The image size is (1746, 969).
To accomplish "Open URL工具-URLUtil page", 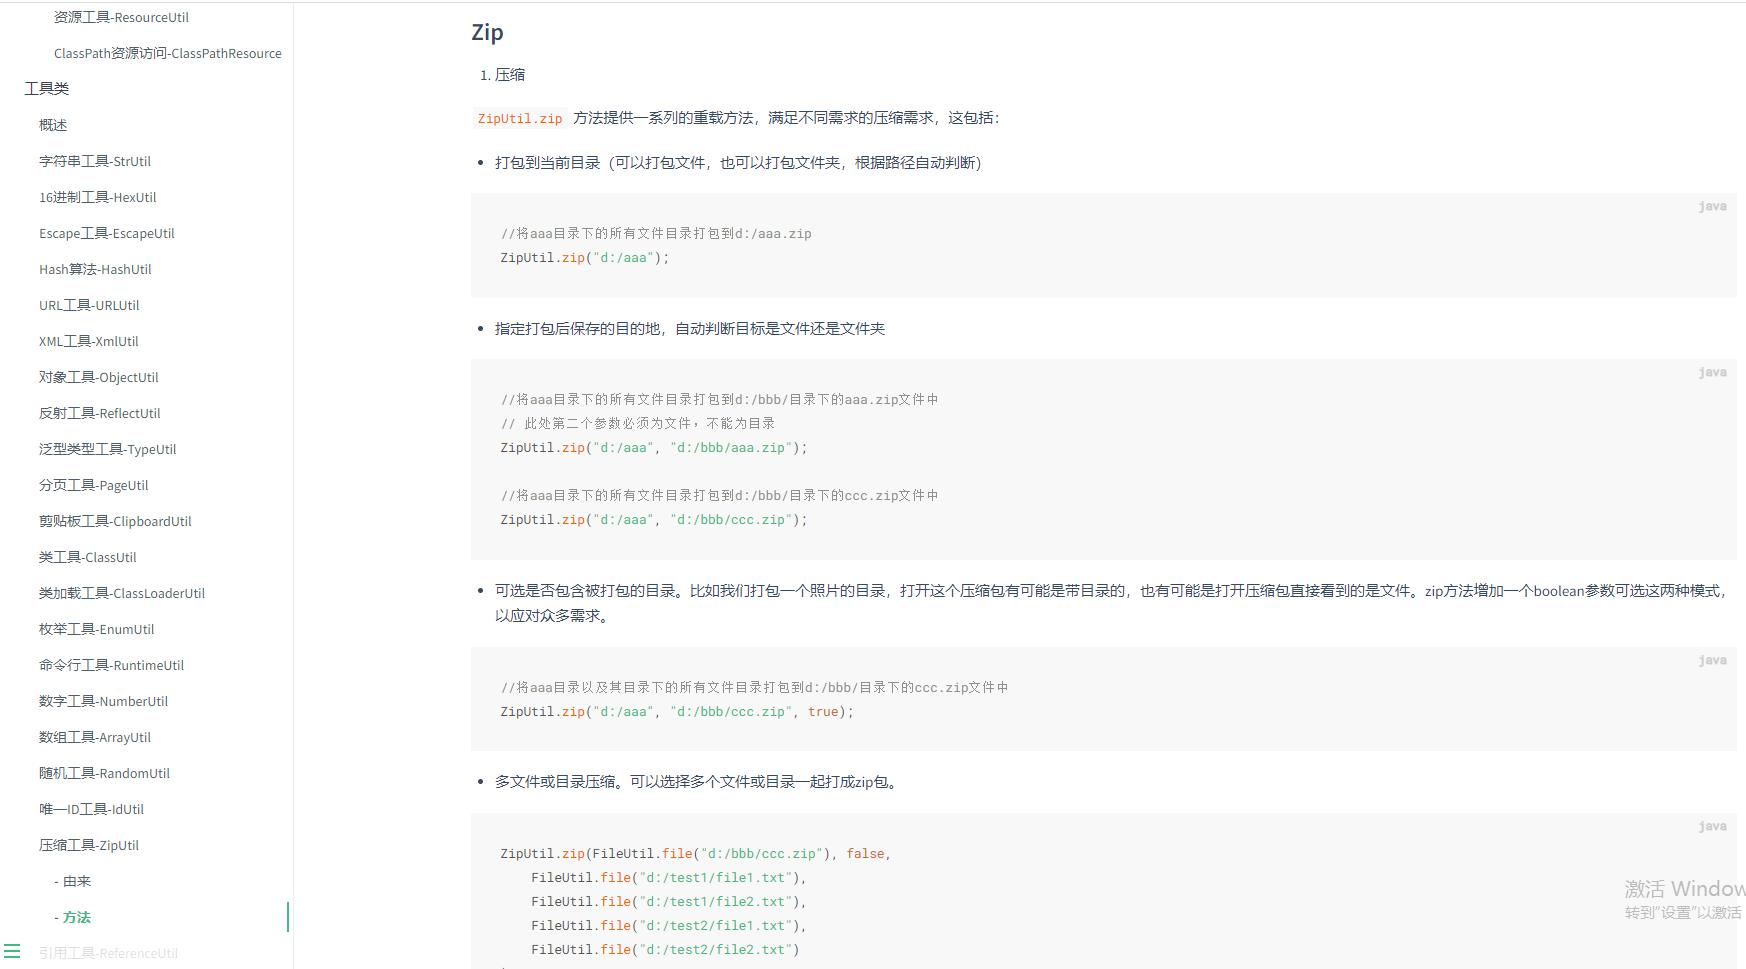I will click(x=89, y=305).
